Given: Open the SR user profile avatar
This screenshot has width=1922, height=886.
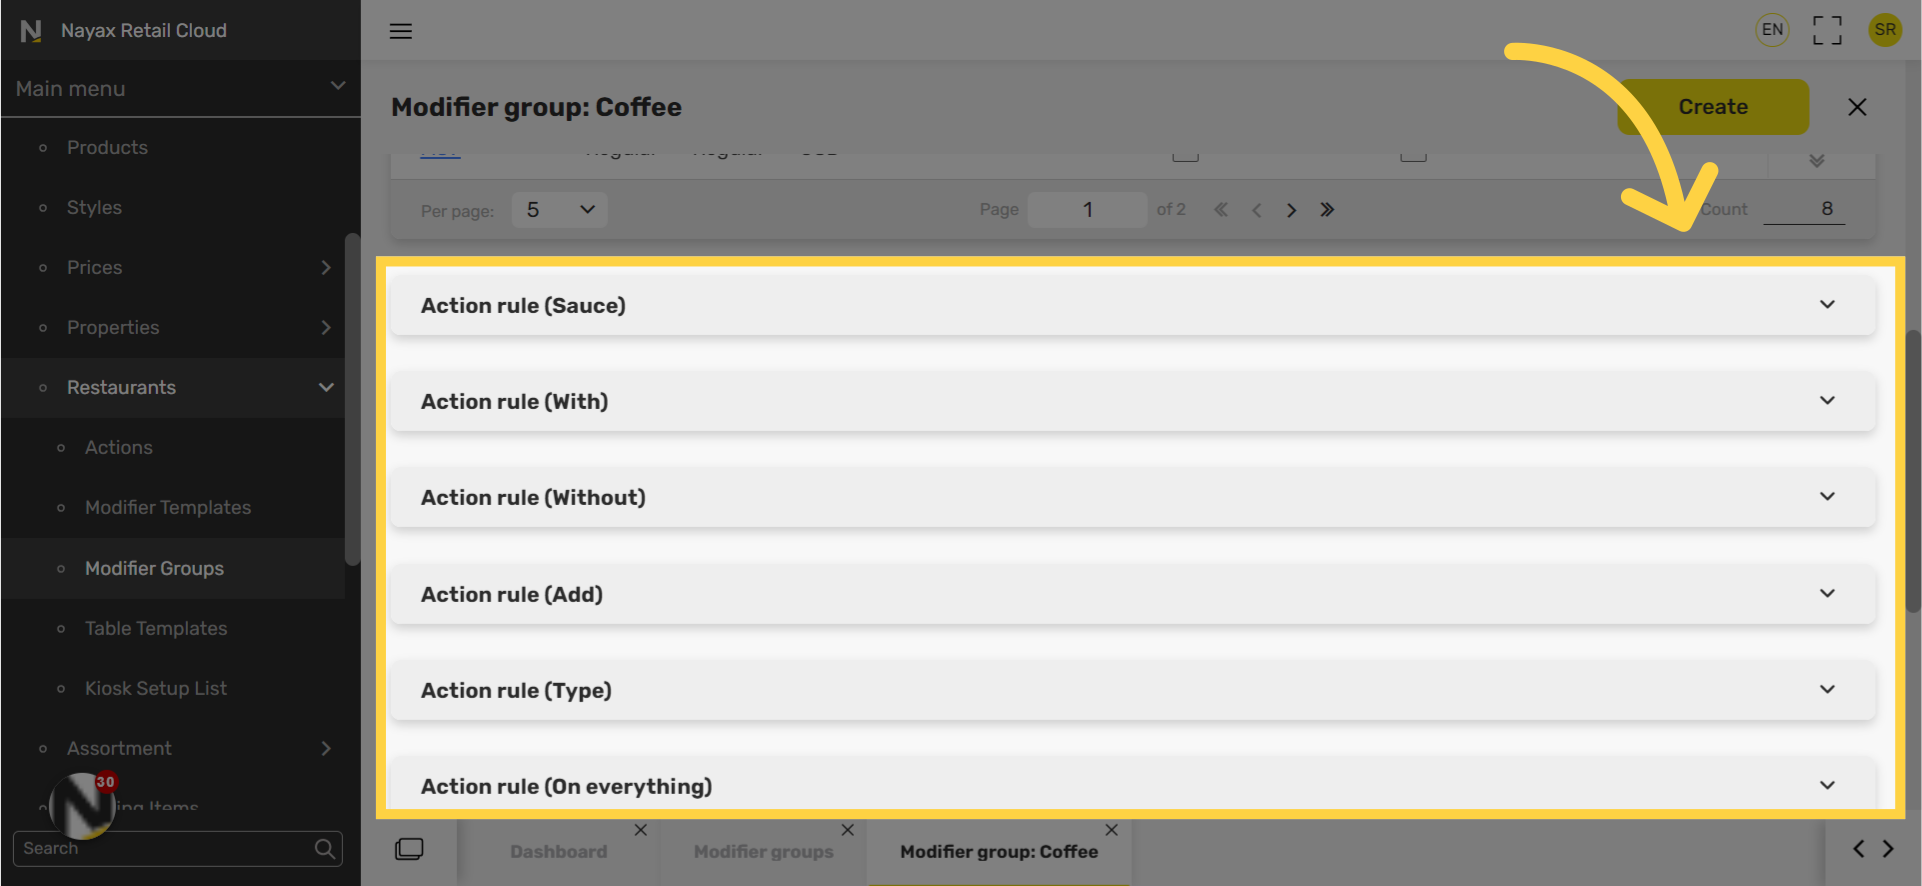Looking at the screenshot, I should pyautogui.click(x=1885, y=30).
